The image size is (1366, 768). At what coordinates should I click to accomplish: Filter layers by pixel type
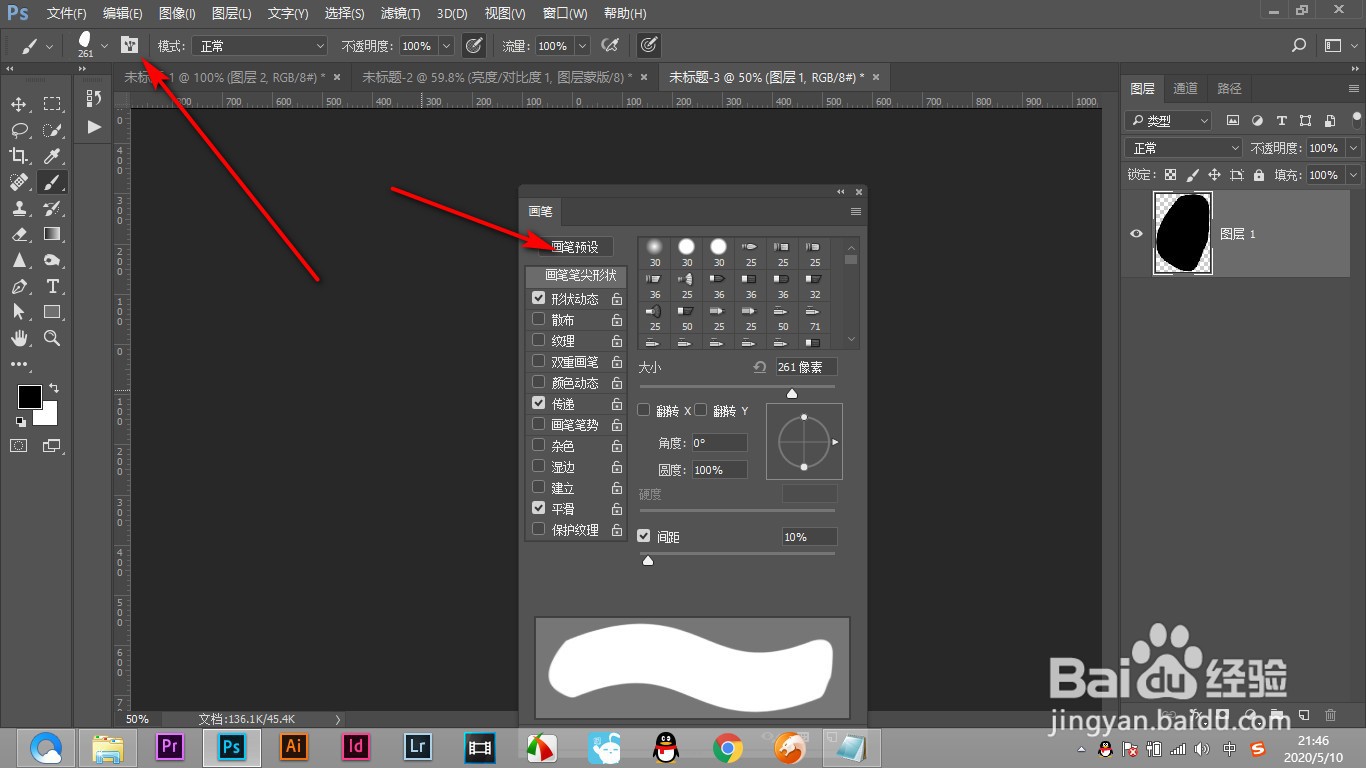[1233, 120]
